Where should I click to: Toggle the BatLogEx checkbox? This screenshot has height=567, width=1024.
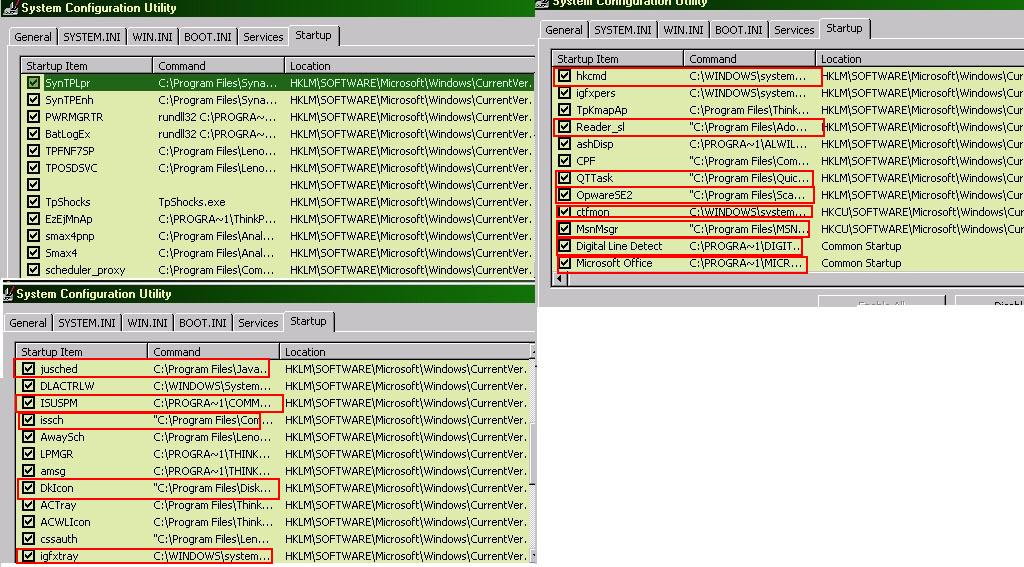click(33, 134)
